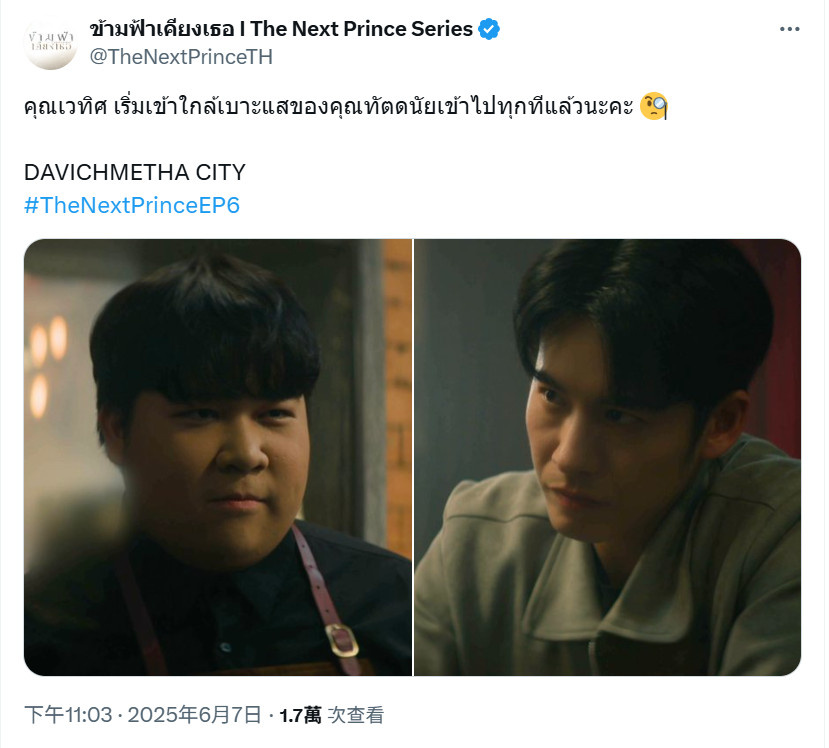829x748 pixels.
Task: Click the 2025年6月7日 post date
Action: (x=195, y=715)
